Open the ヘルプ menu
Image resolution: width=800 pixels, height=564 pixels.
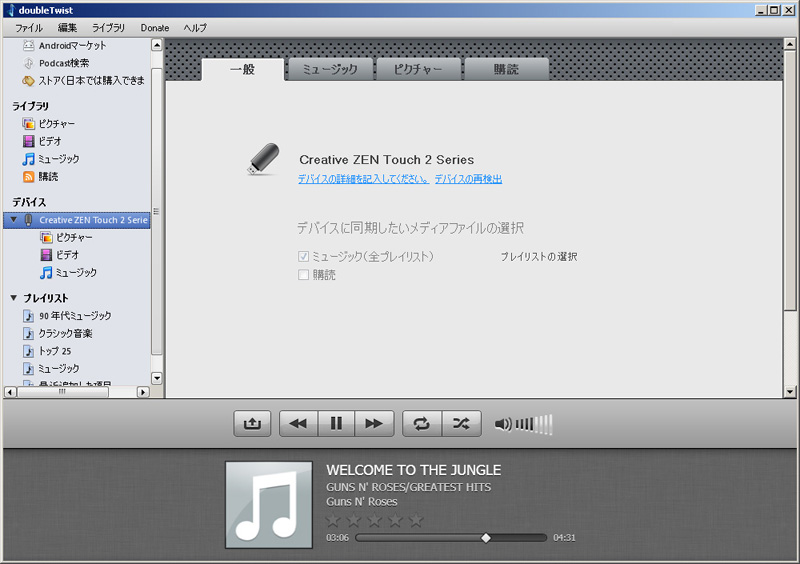point(195,28)
